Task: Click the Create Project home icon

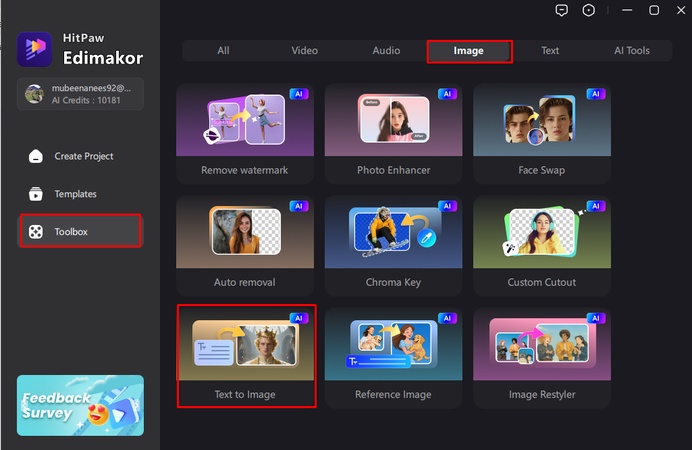Action: (36, 156)
